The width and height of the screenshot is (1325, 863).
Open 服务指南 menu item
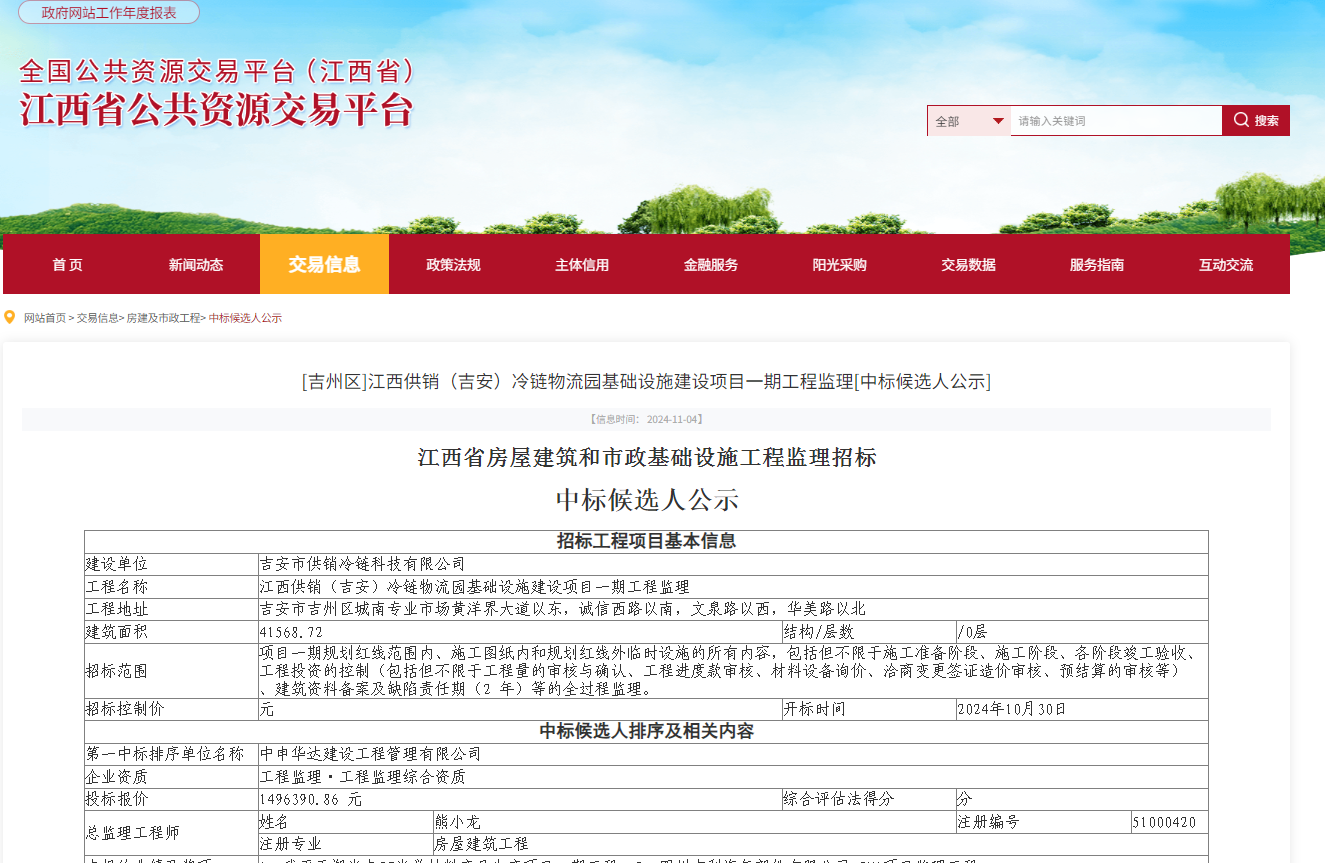[x=1097, y=265]
